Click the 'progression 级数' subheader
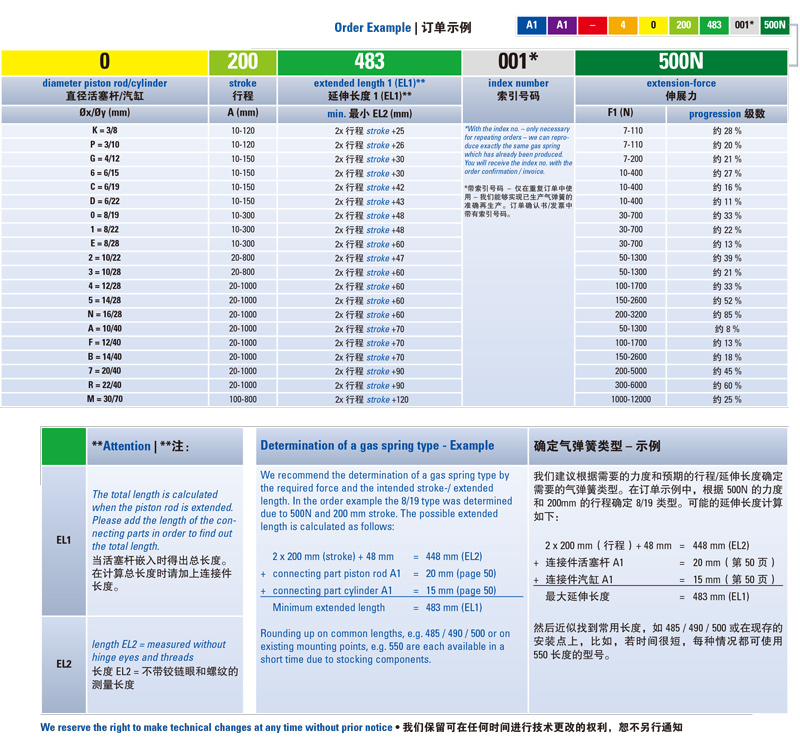 pyautogui.click(x=727, y=114)
